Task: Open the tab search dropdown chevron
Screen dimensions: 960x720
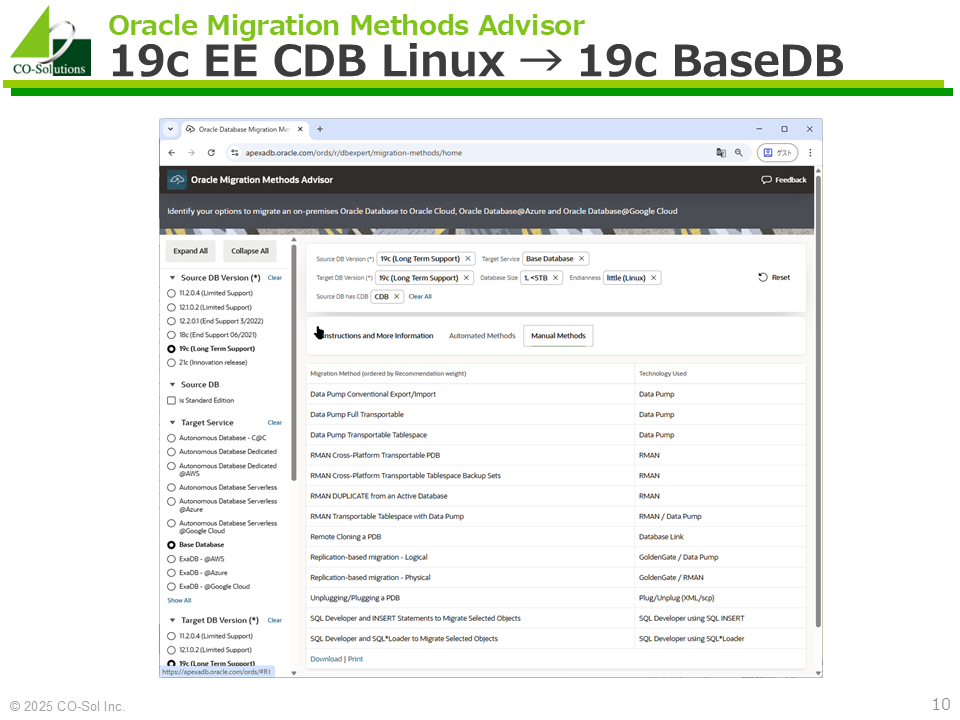Action: [170, 129]
